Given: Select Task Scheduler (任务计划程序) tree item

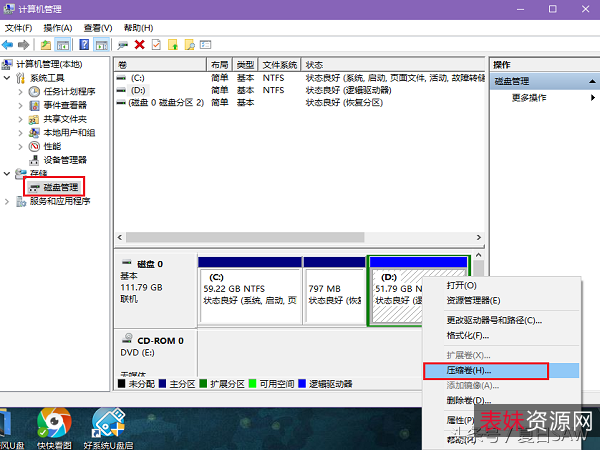Looking at the screenshot, I should point(69,91).
